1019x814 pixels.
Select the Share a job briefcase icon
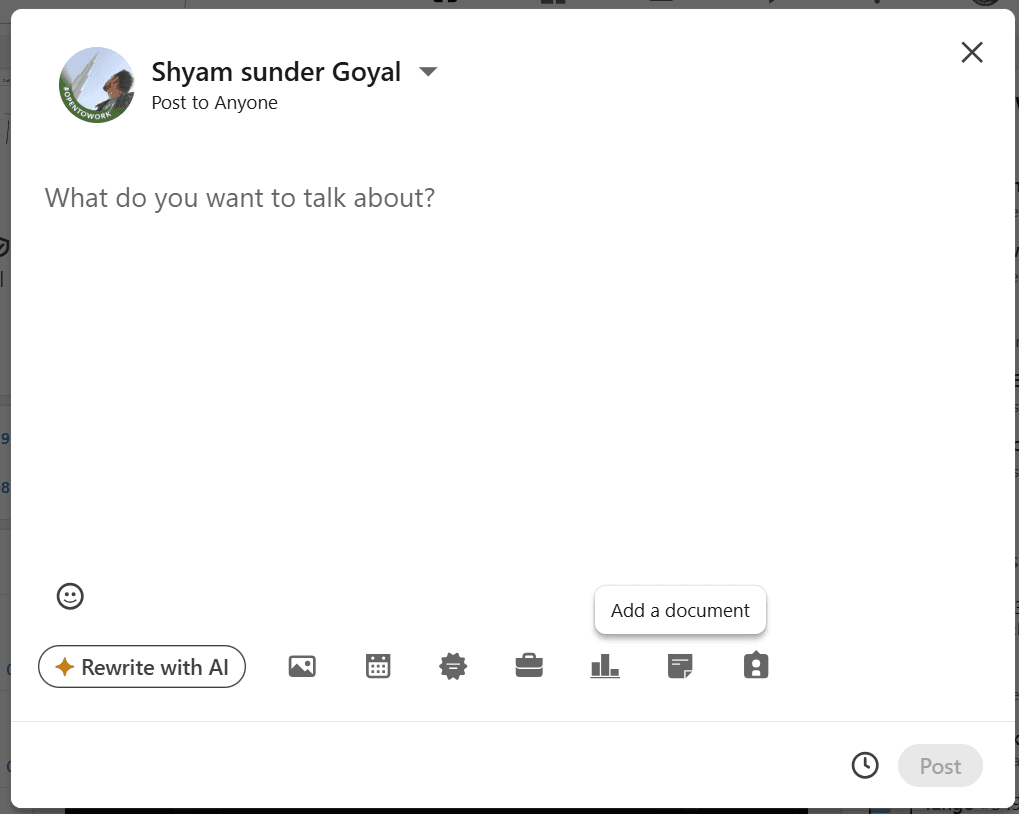pyautogui.click(x=529, y=665)
